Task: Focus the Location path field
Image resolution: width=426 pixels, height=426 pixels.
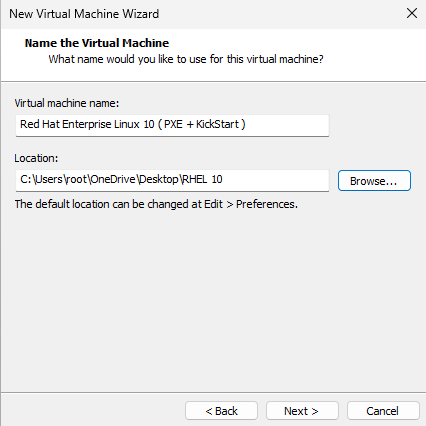Action: 172,180
